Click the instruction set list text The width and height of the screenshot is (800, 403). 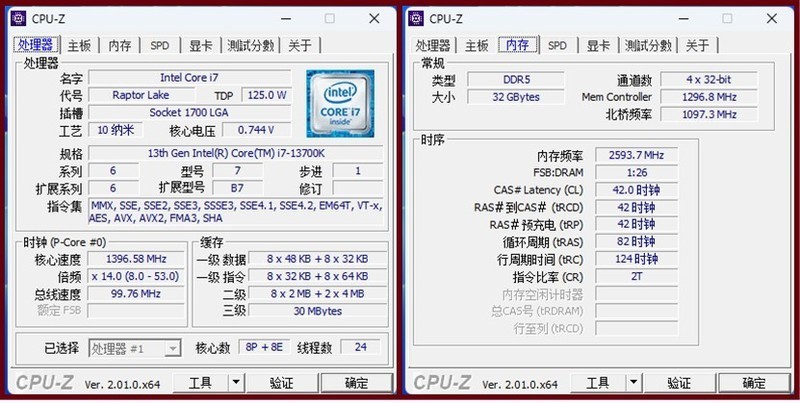(x=235, y=212)
